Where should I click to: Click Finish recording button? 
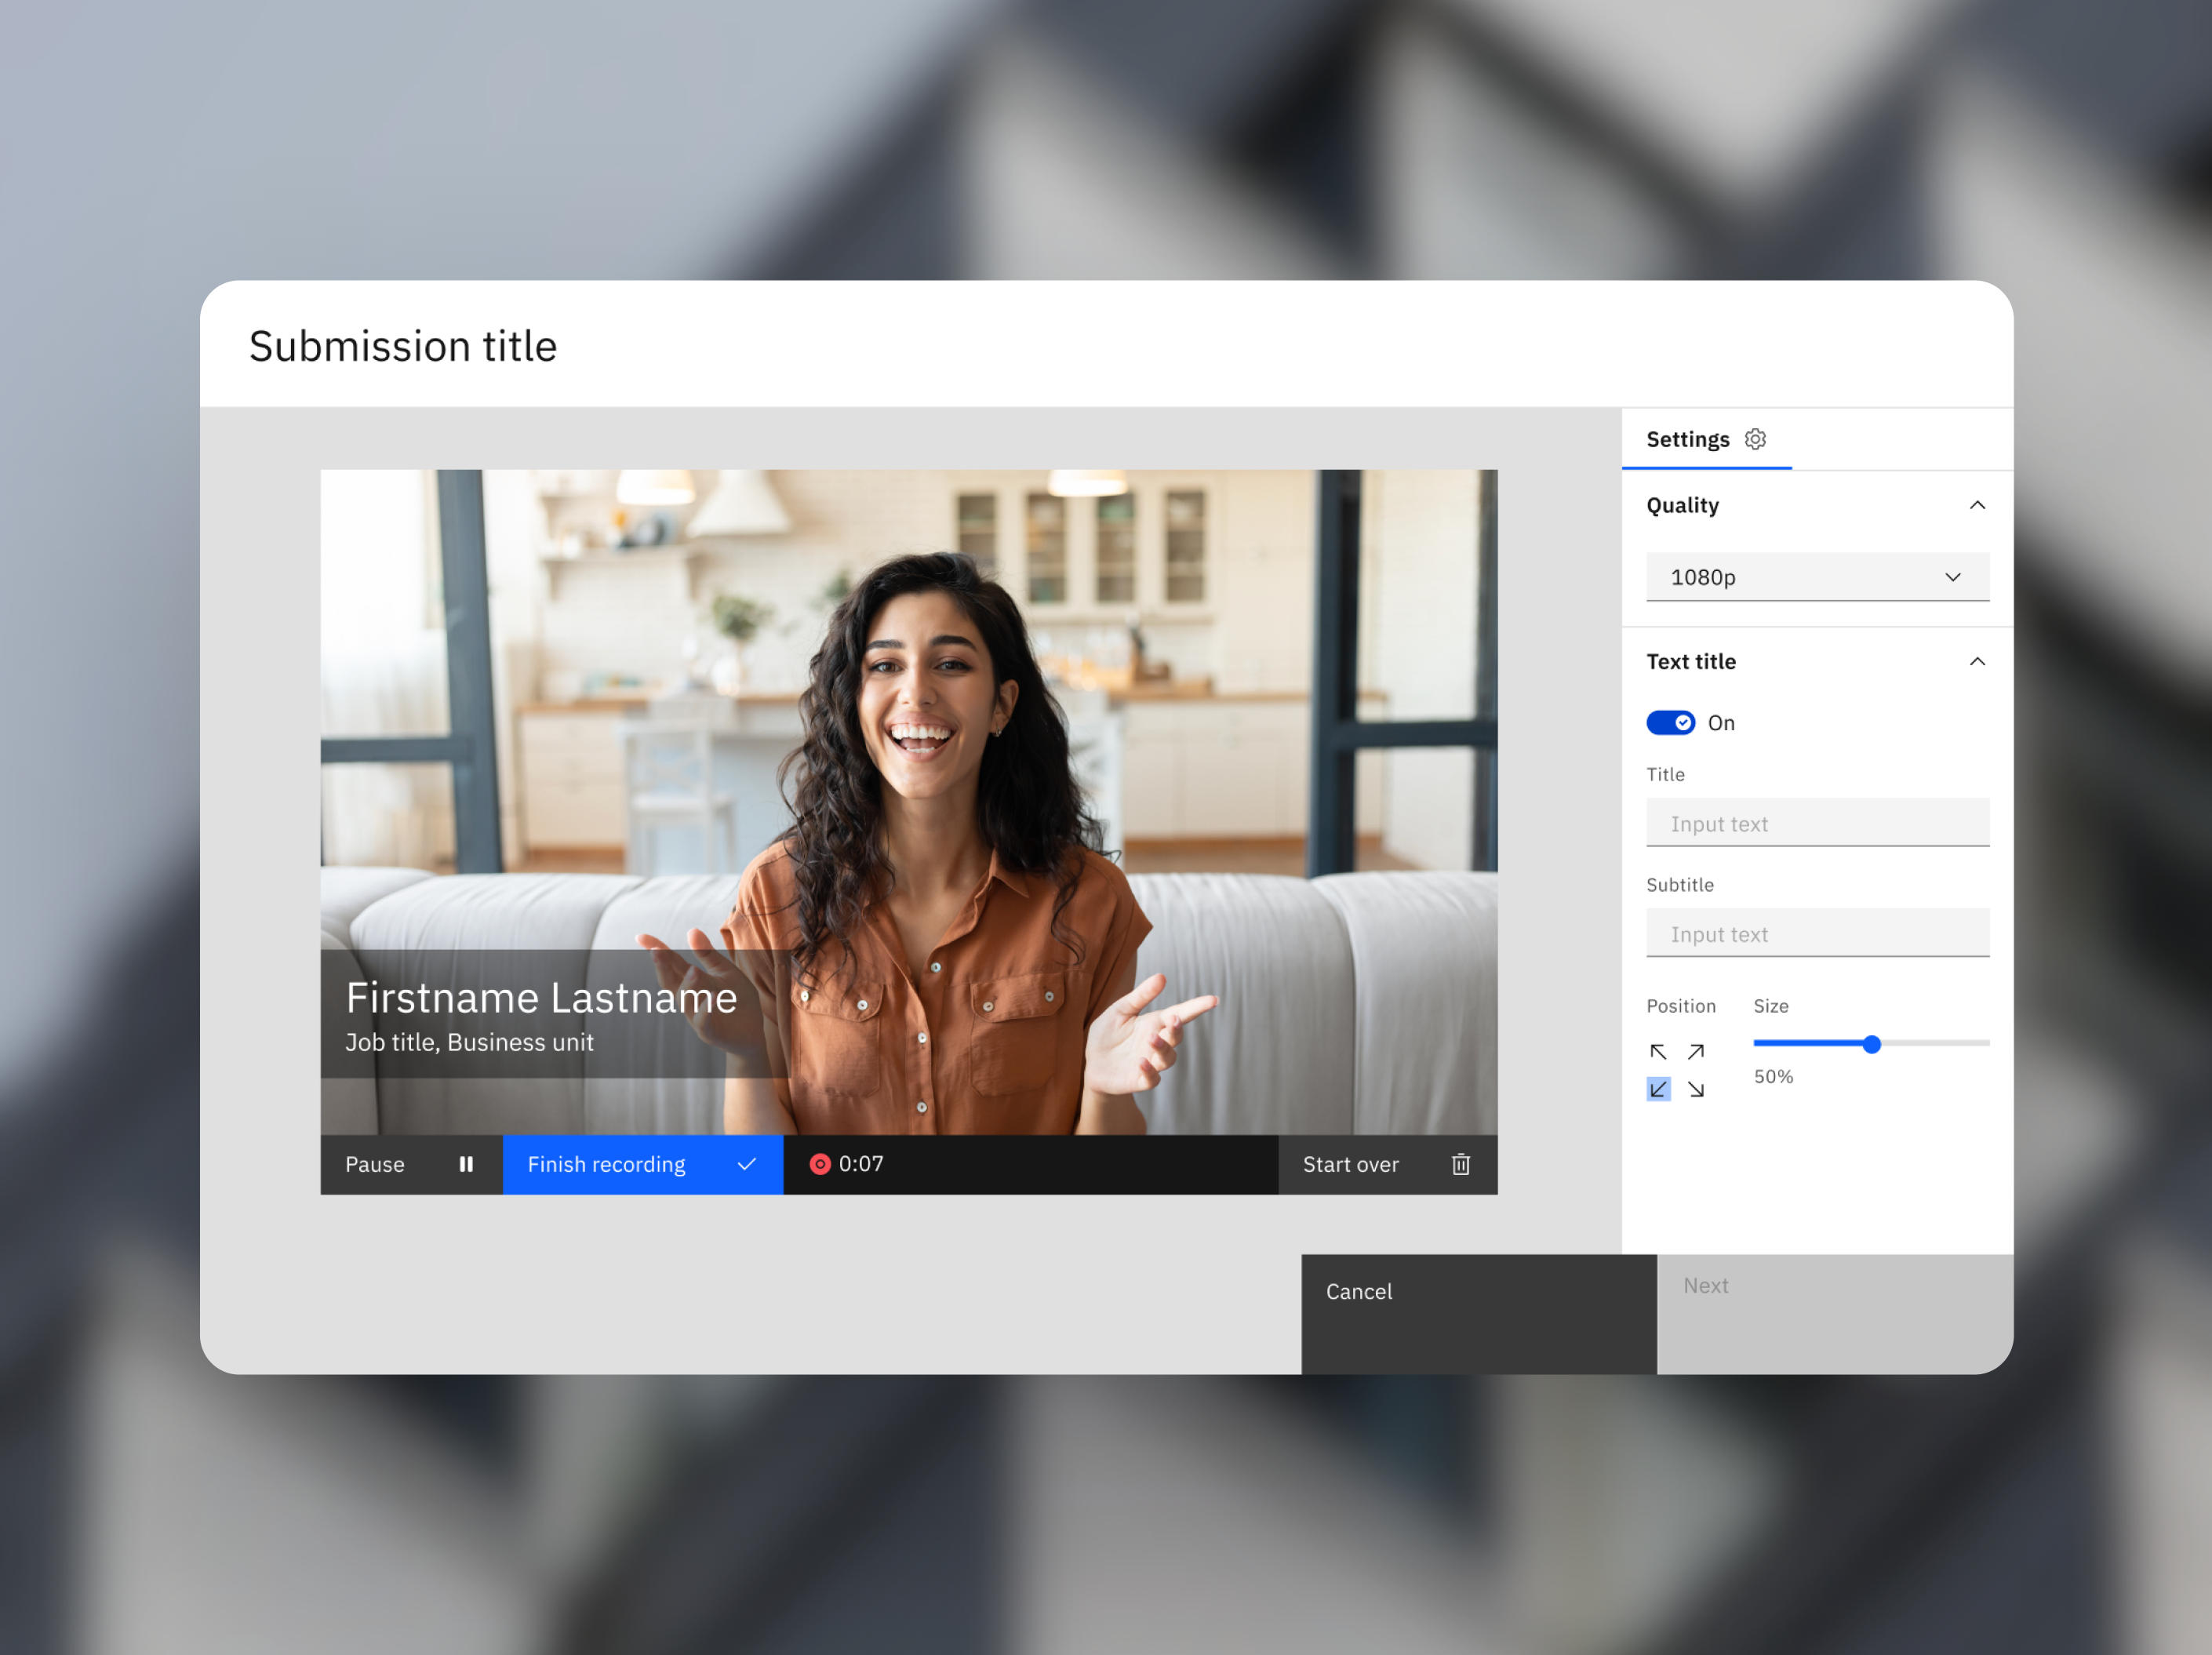tap(643, 1164)
